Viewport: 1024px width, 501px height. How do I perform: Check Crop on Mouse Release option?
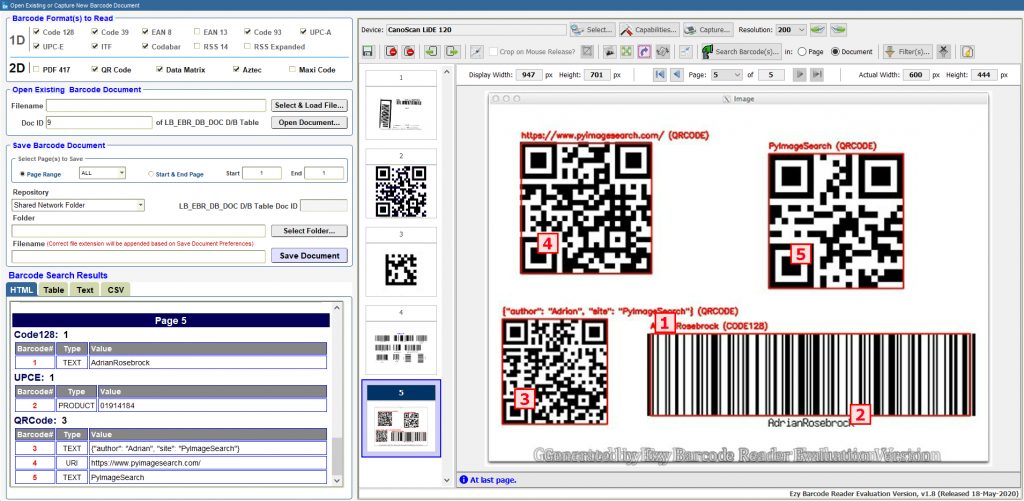point(494,52)
